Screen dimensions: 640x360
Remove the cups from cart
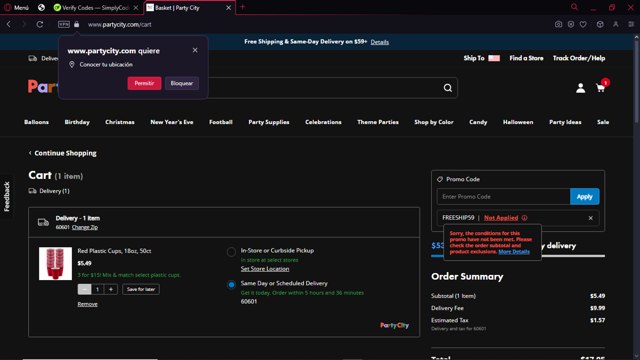click(87, 304)
